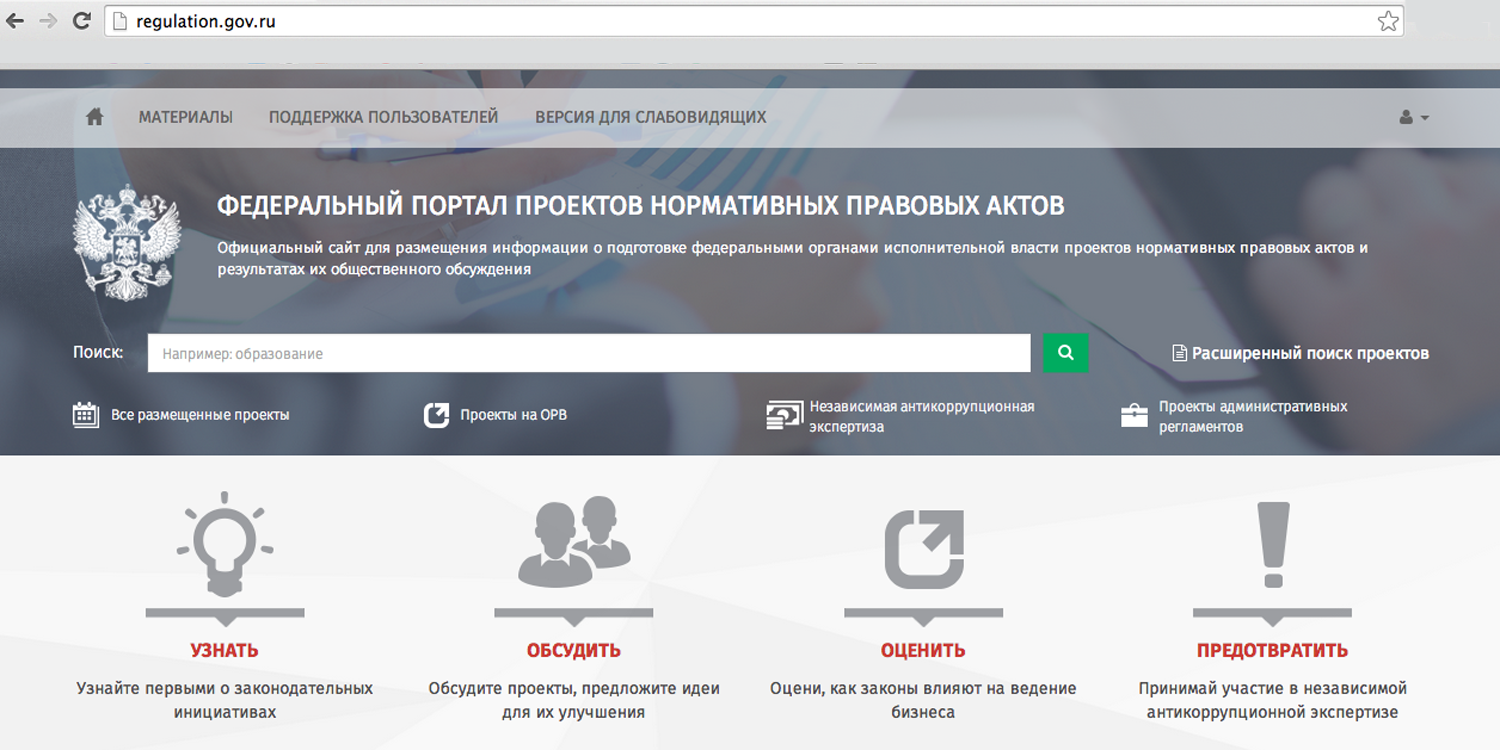
Task: Open Проекты на ОРВ link
Action: (x=513, y=414)
